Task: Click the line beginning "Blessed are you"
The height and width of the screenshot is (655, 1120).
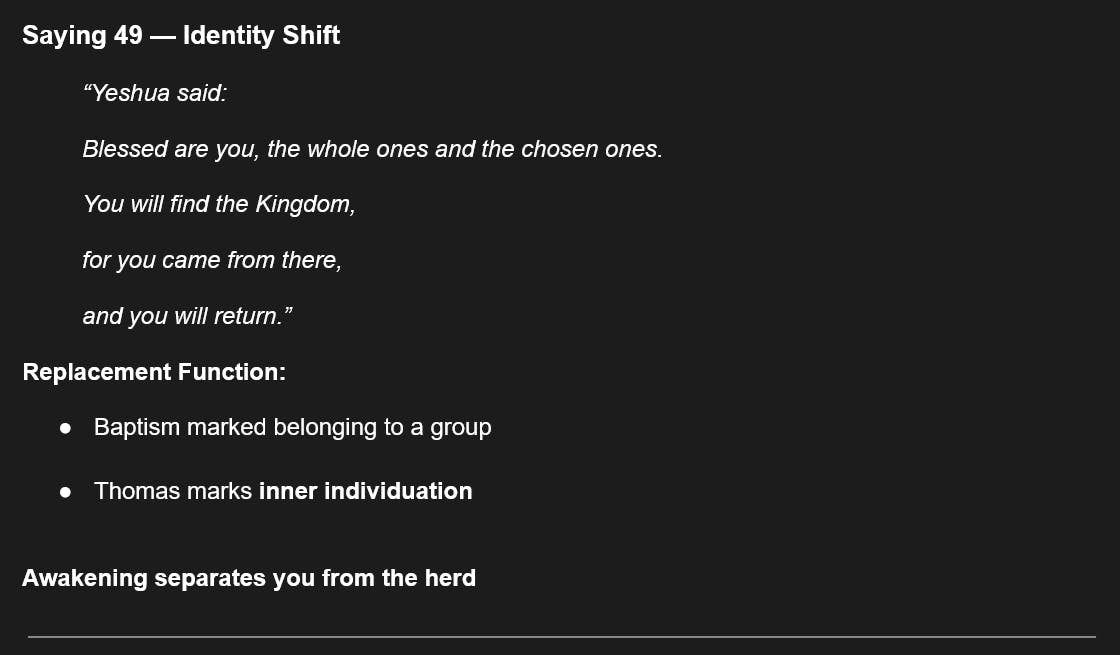Action: (x=372, y=150)
